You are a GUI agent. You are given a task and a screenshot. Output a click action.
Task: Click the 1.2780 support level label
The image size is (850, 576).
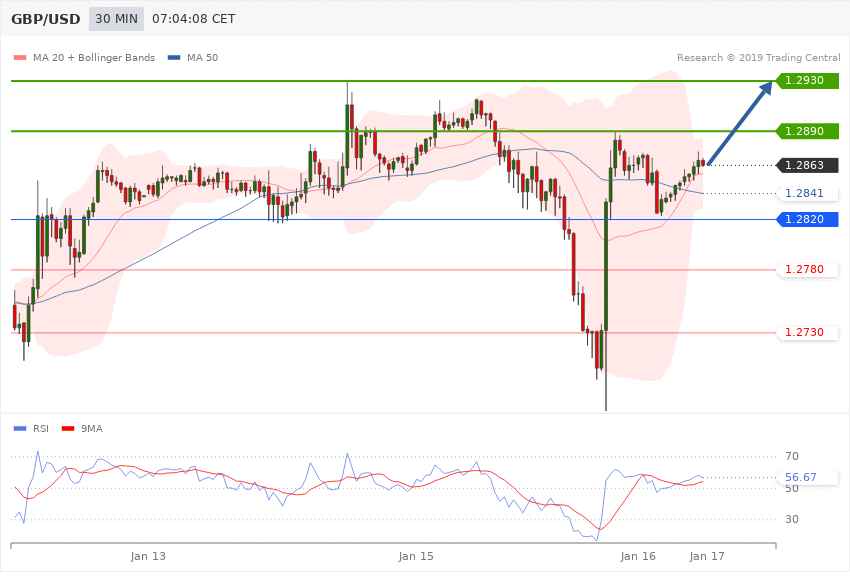point(808,269)
